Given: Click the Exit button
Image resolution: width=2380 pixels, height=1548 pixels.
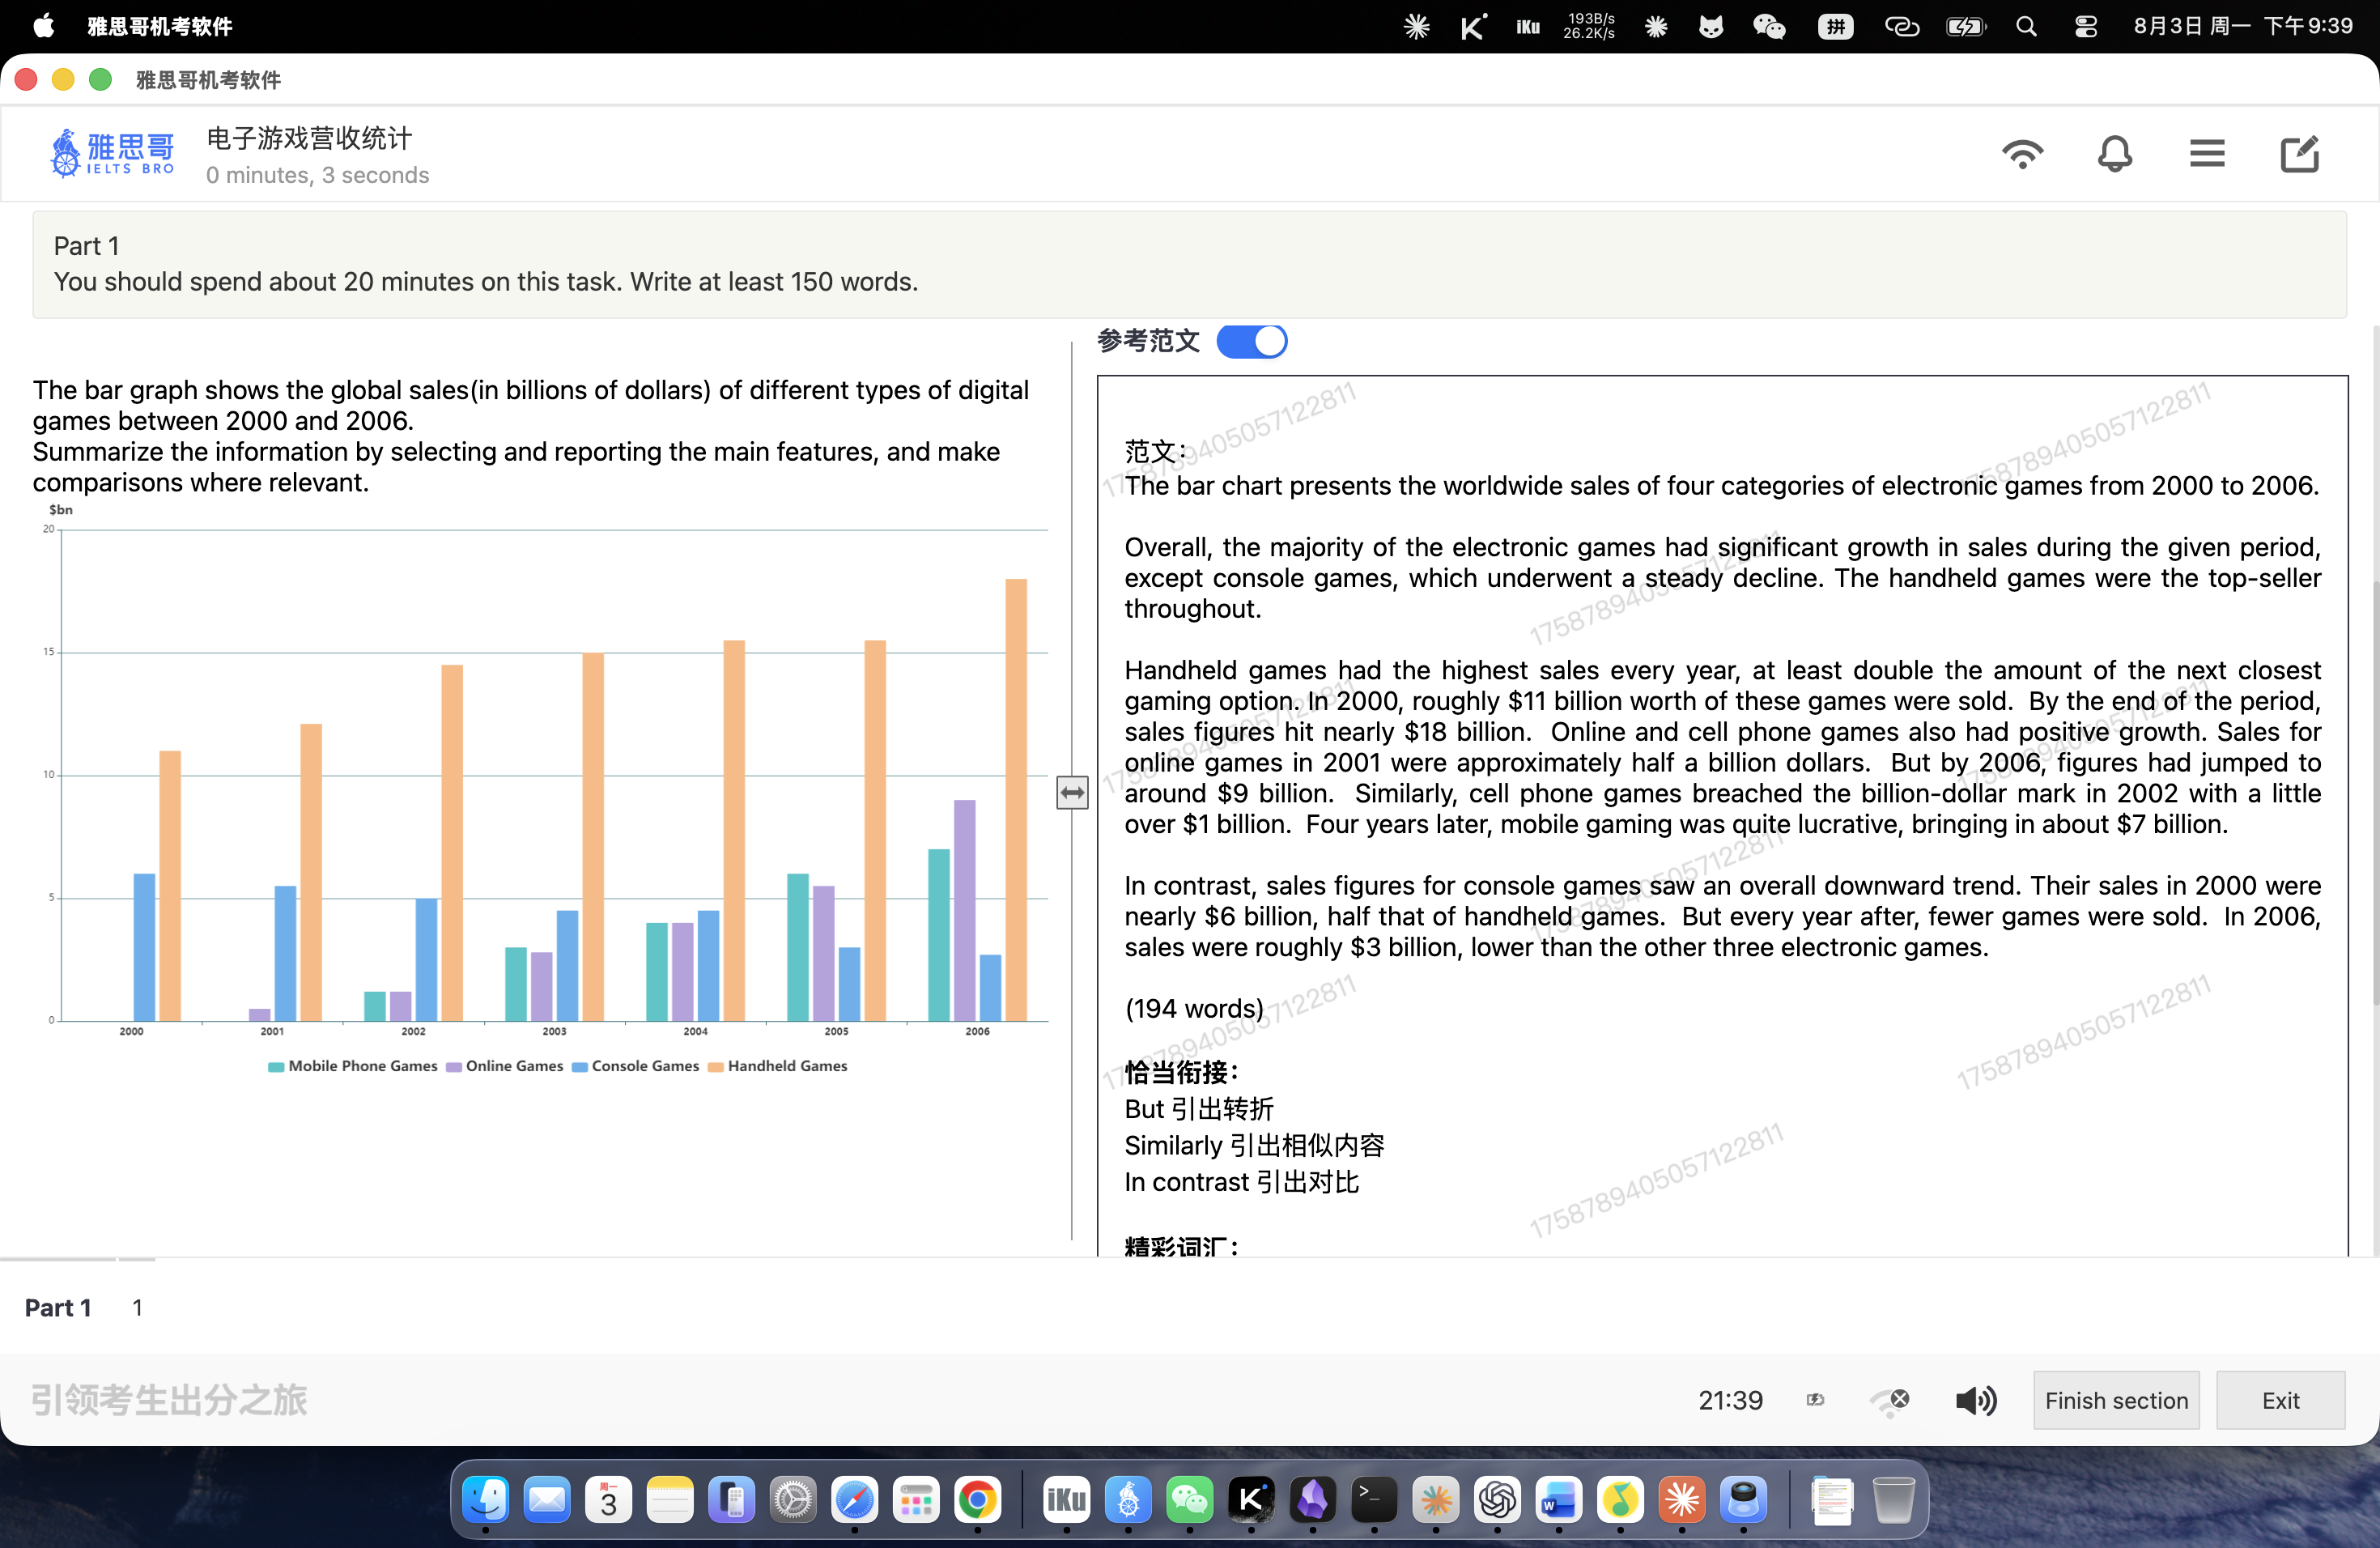Looking at the screenshot, I should (2280, 1400).
